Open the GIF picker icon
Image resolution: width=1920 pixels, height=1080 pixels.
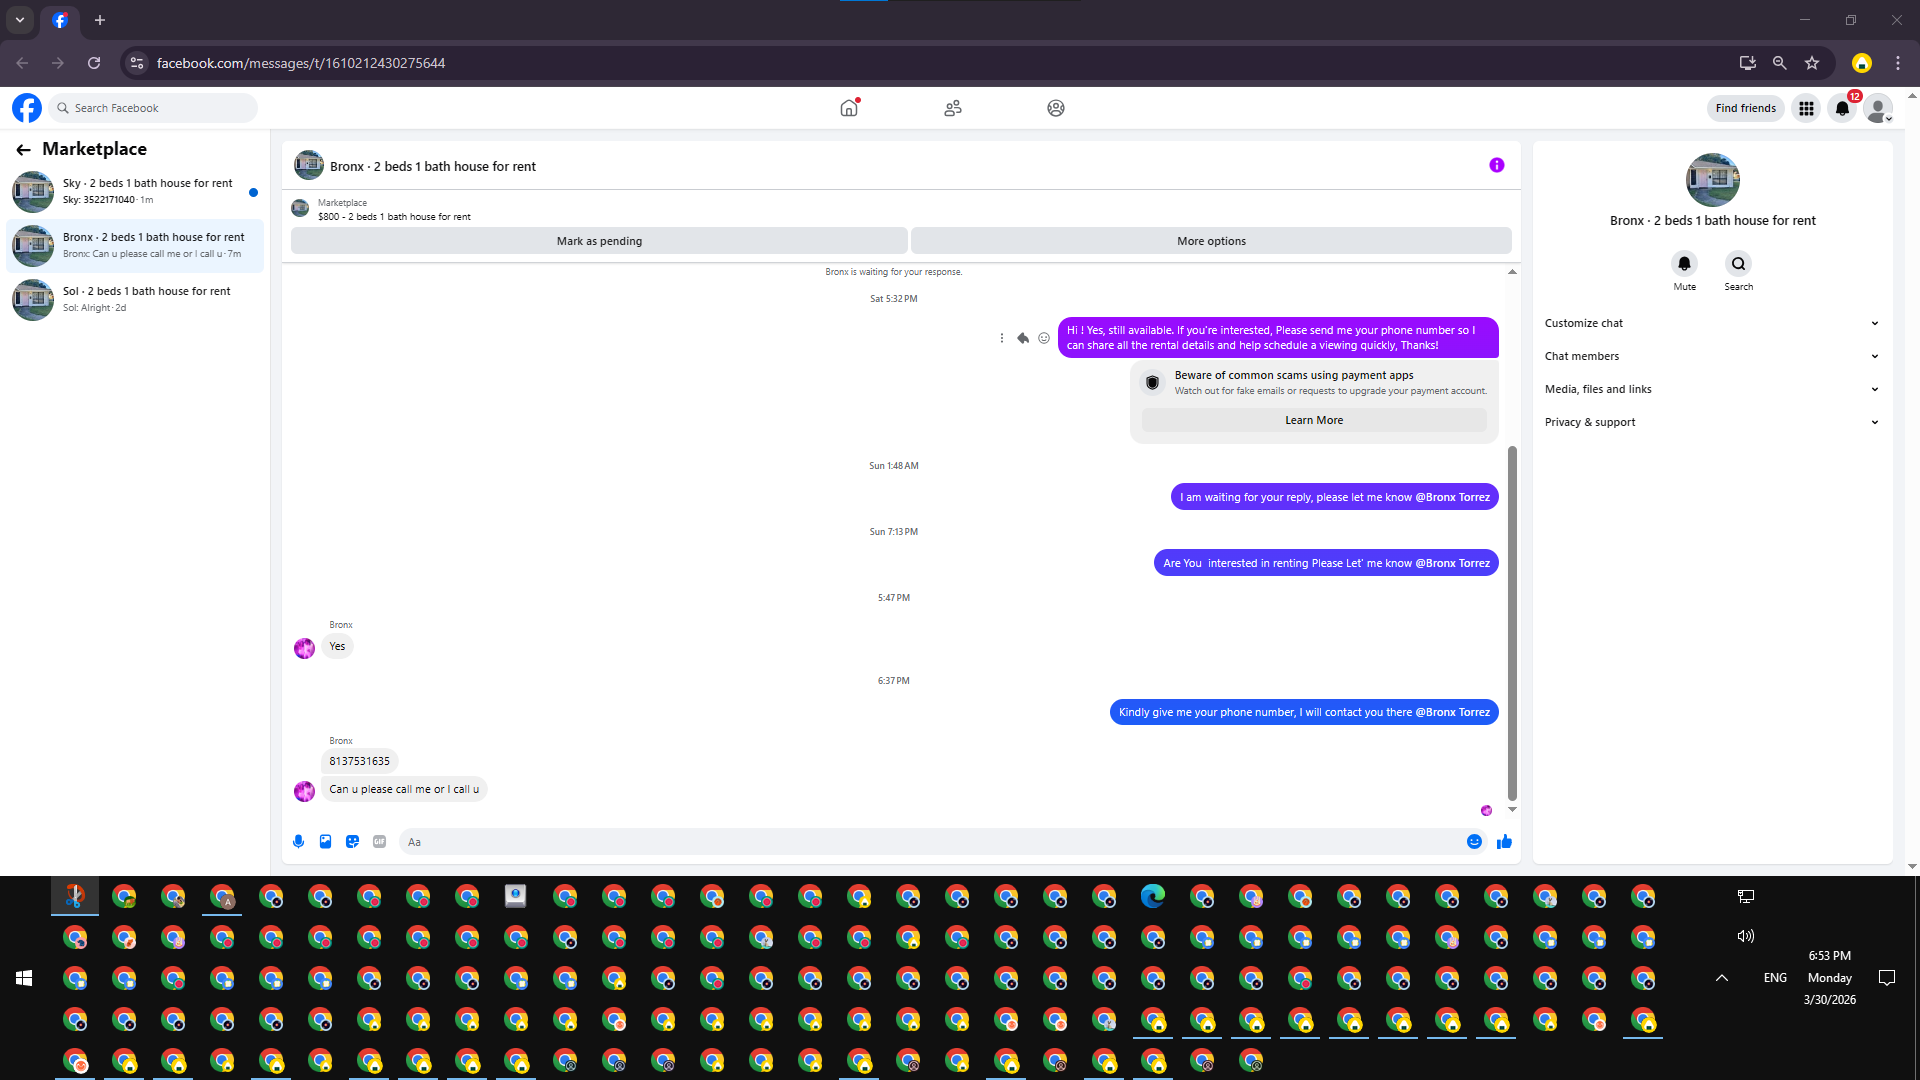379,842
